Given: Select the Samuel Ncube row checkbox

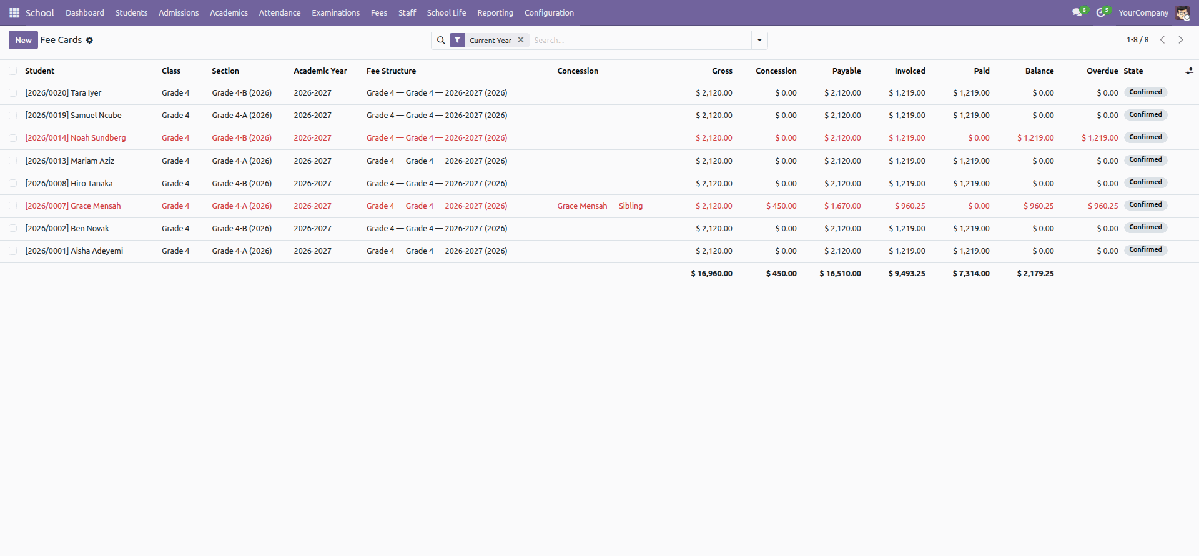Looking at the screenshot, I should (x=12, y=115).
